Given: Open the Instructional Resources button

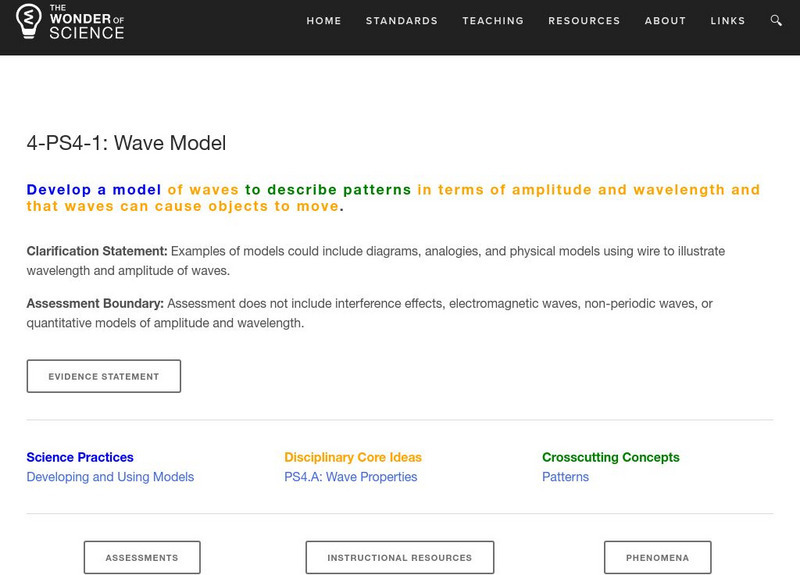Looking at the screenshot, I should click(x=400, y=558).
